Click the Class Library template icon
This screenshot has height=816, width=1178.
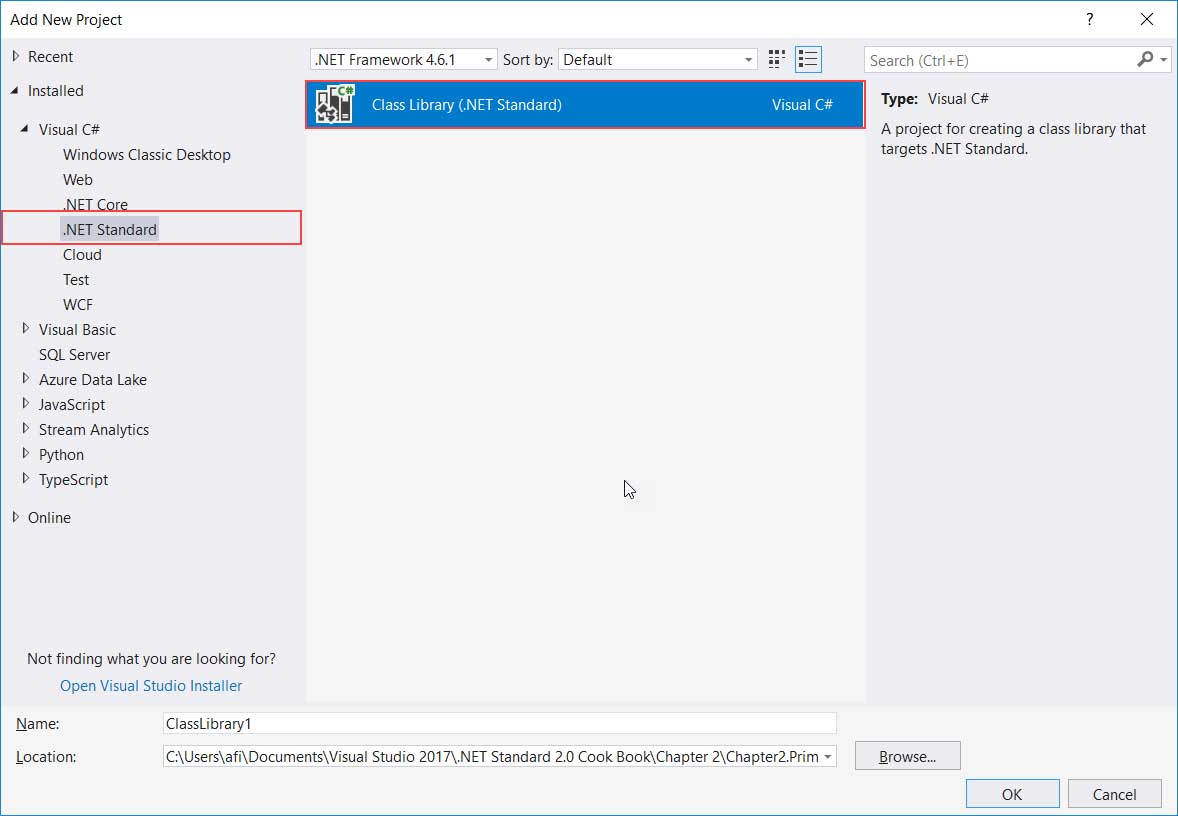pos(335,104)
